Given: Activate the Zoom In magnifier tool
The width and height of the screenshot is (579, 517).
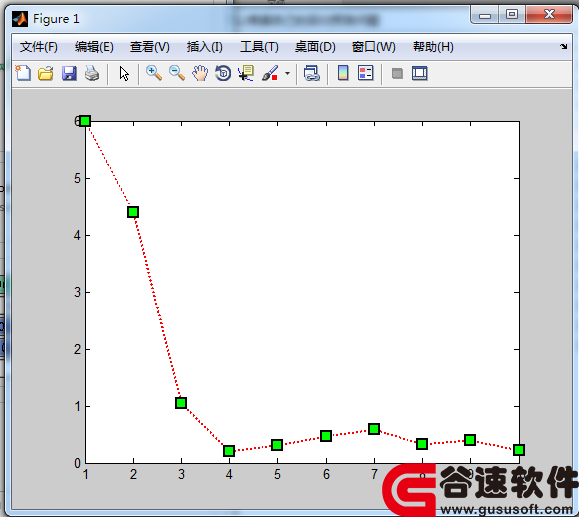Looking at the screenshot, I should click(x=154, y=73).
